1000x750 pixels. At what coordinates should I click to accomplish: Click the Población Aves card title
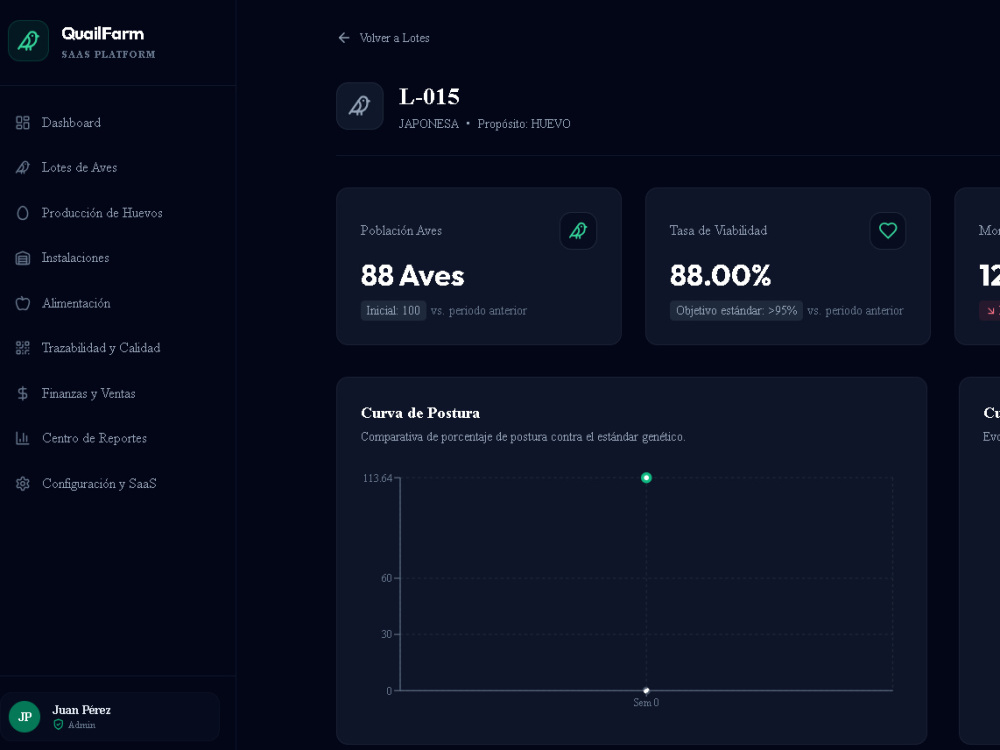401,230
